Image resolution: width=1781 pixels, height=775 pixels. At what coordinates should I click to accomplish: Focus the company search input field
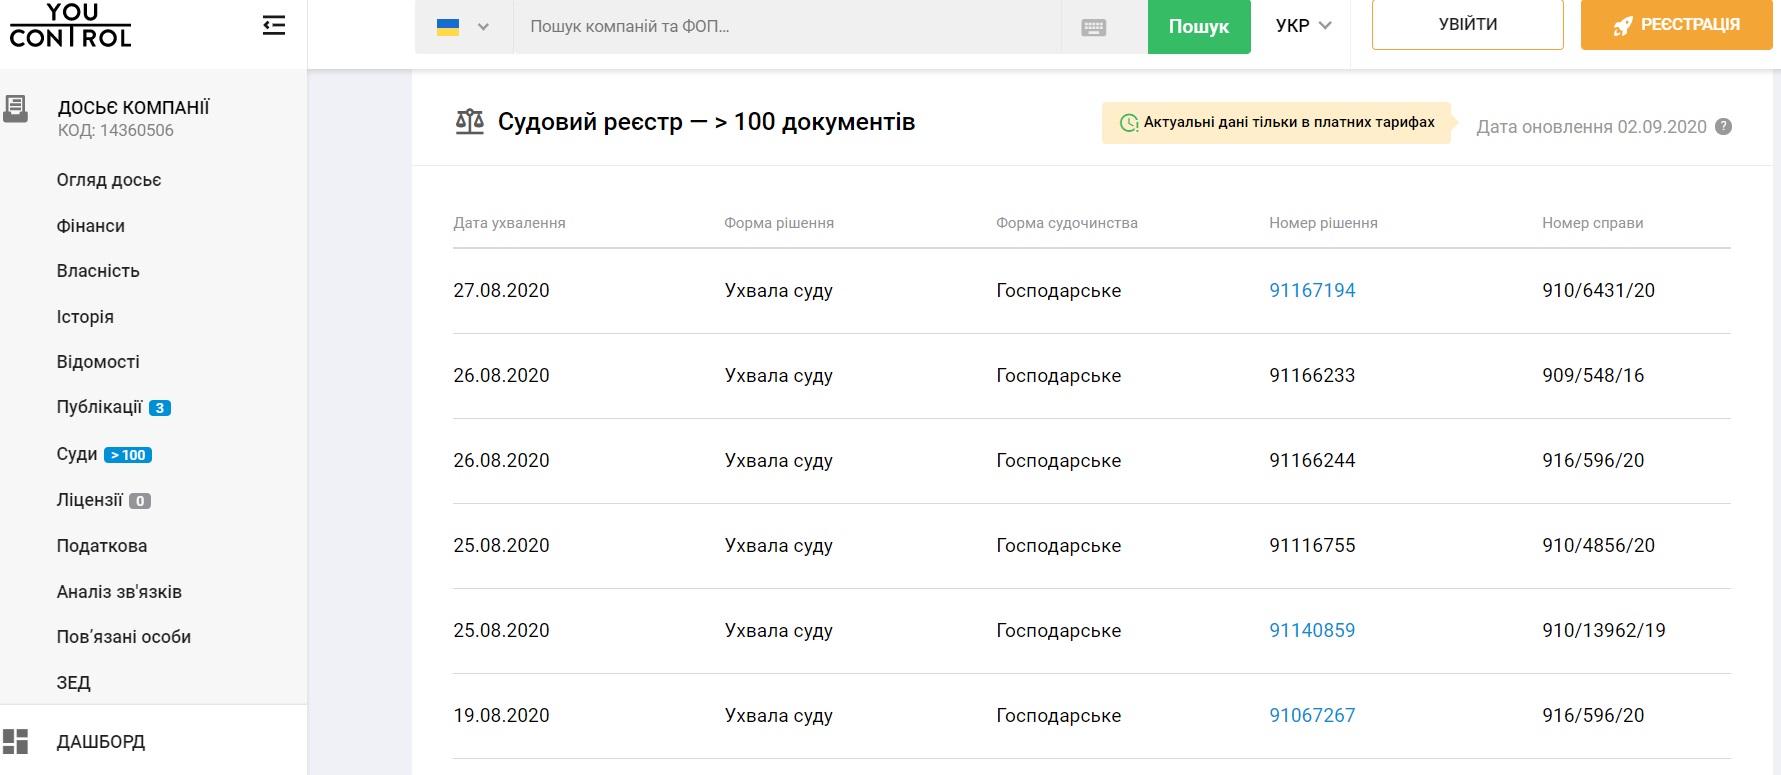pyautogui.click(x=786, y=27)
